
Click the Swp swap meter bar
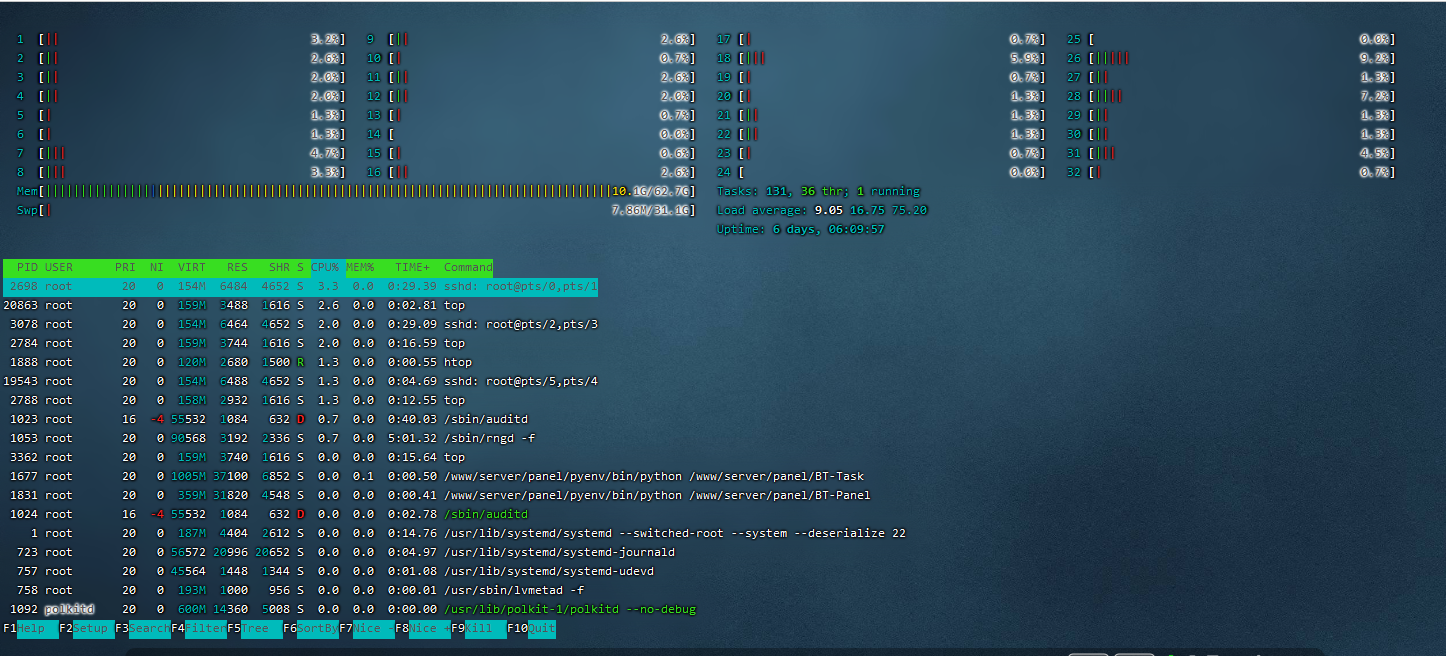tap(356, 210)
